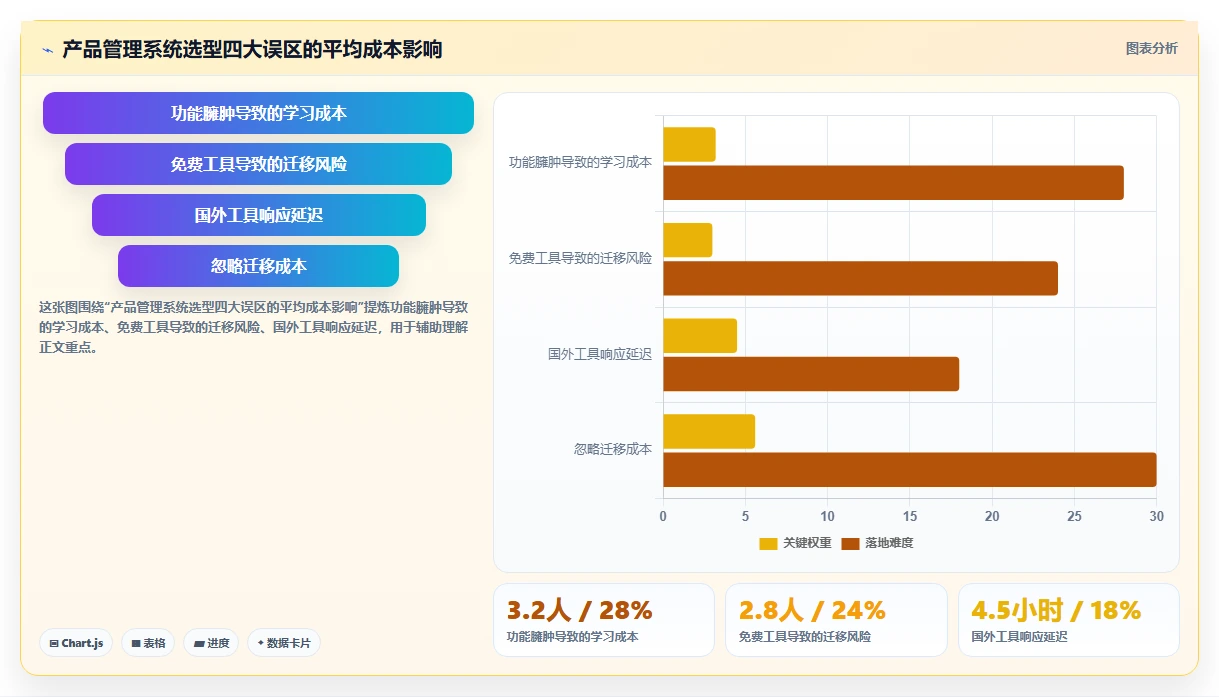Click the 表格 tag chip
The width and height of the screenshot is (1219, 697).
click(148, 643)
